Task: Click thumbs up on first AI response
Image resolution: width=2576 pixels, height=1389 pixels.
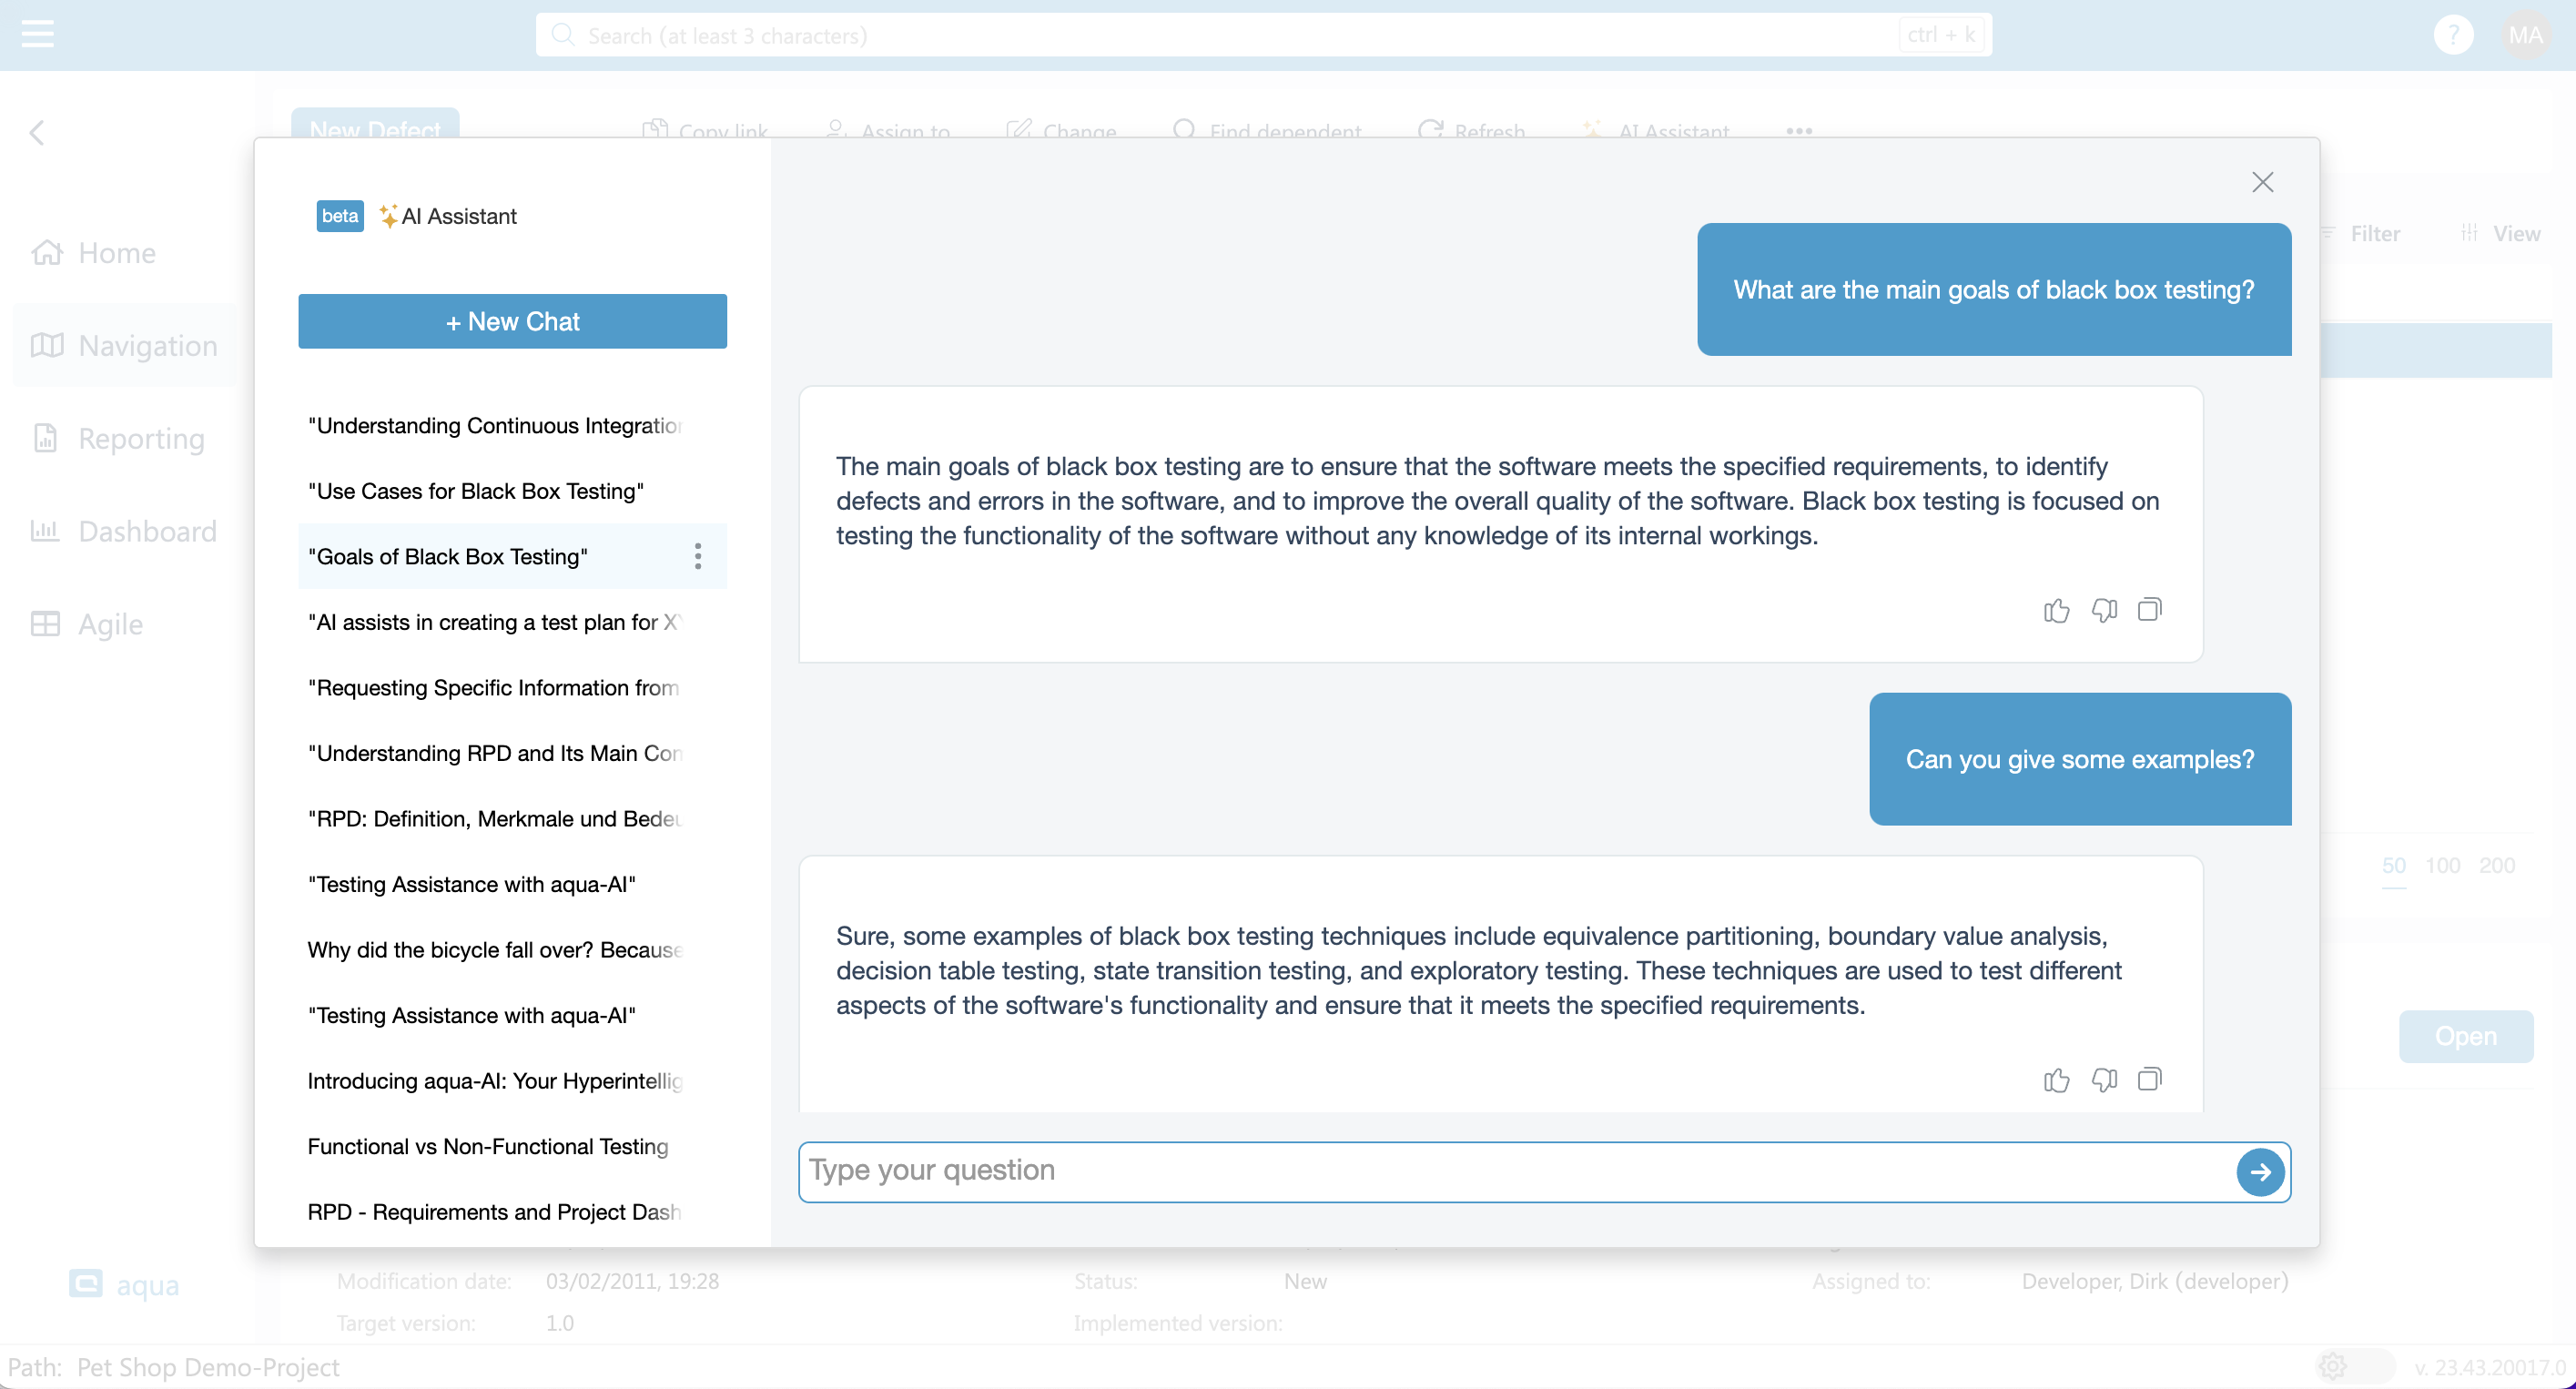Action: 2056,610
